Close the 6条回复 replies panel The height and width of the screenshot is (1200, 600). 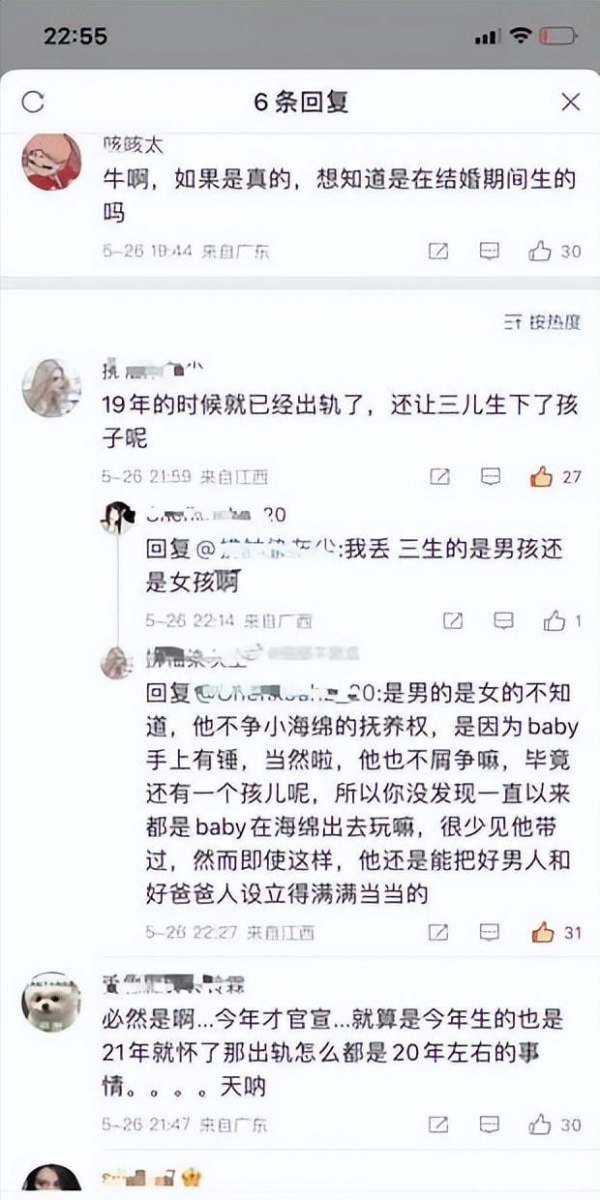pos(570,102)
